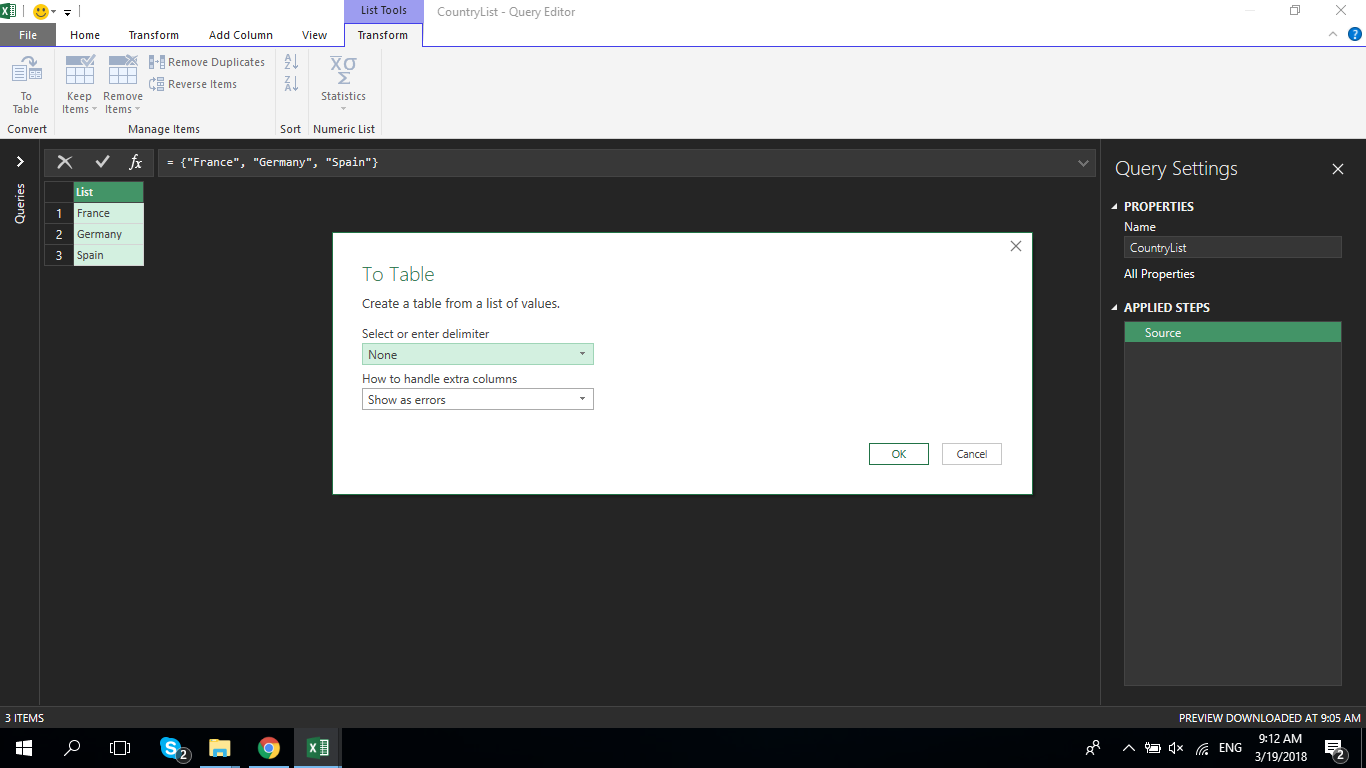Open Transform tab next to Home

point(154,35)
